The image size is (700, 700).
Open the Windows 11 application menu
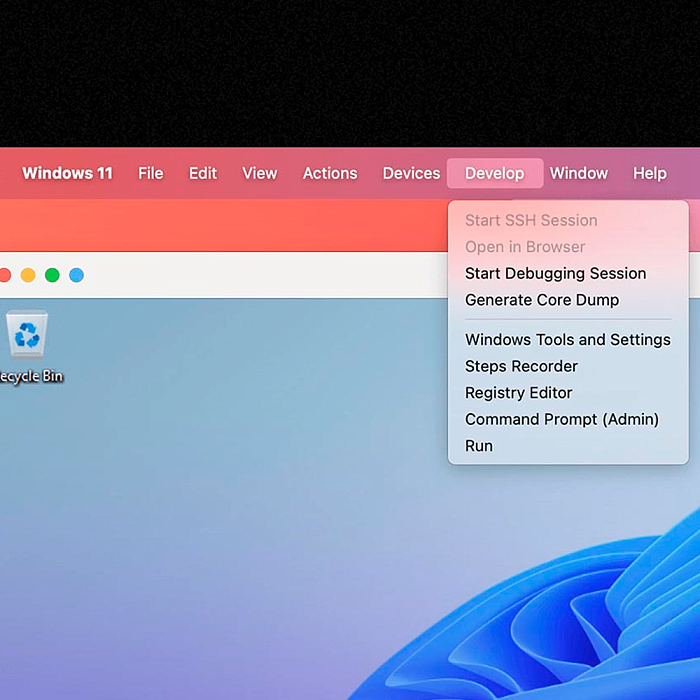tap(67, 173)
